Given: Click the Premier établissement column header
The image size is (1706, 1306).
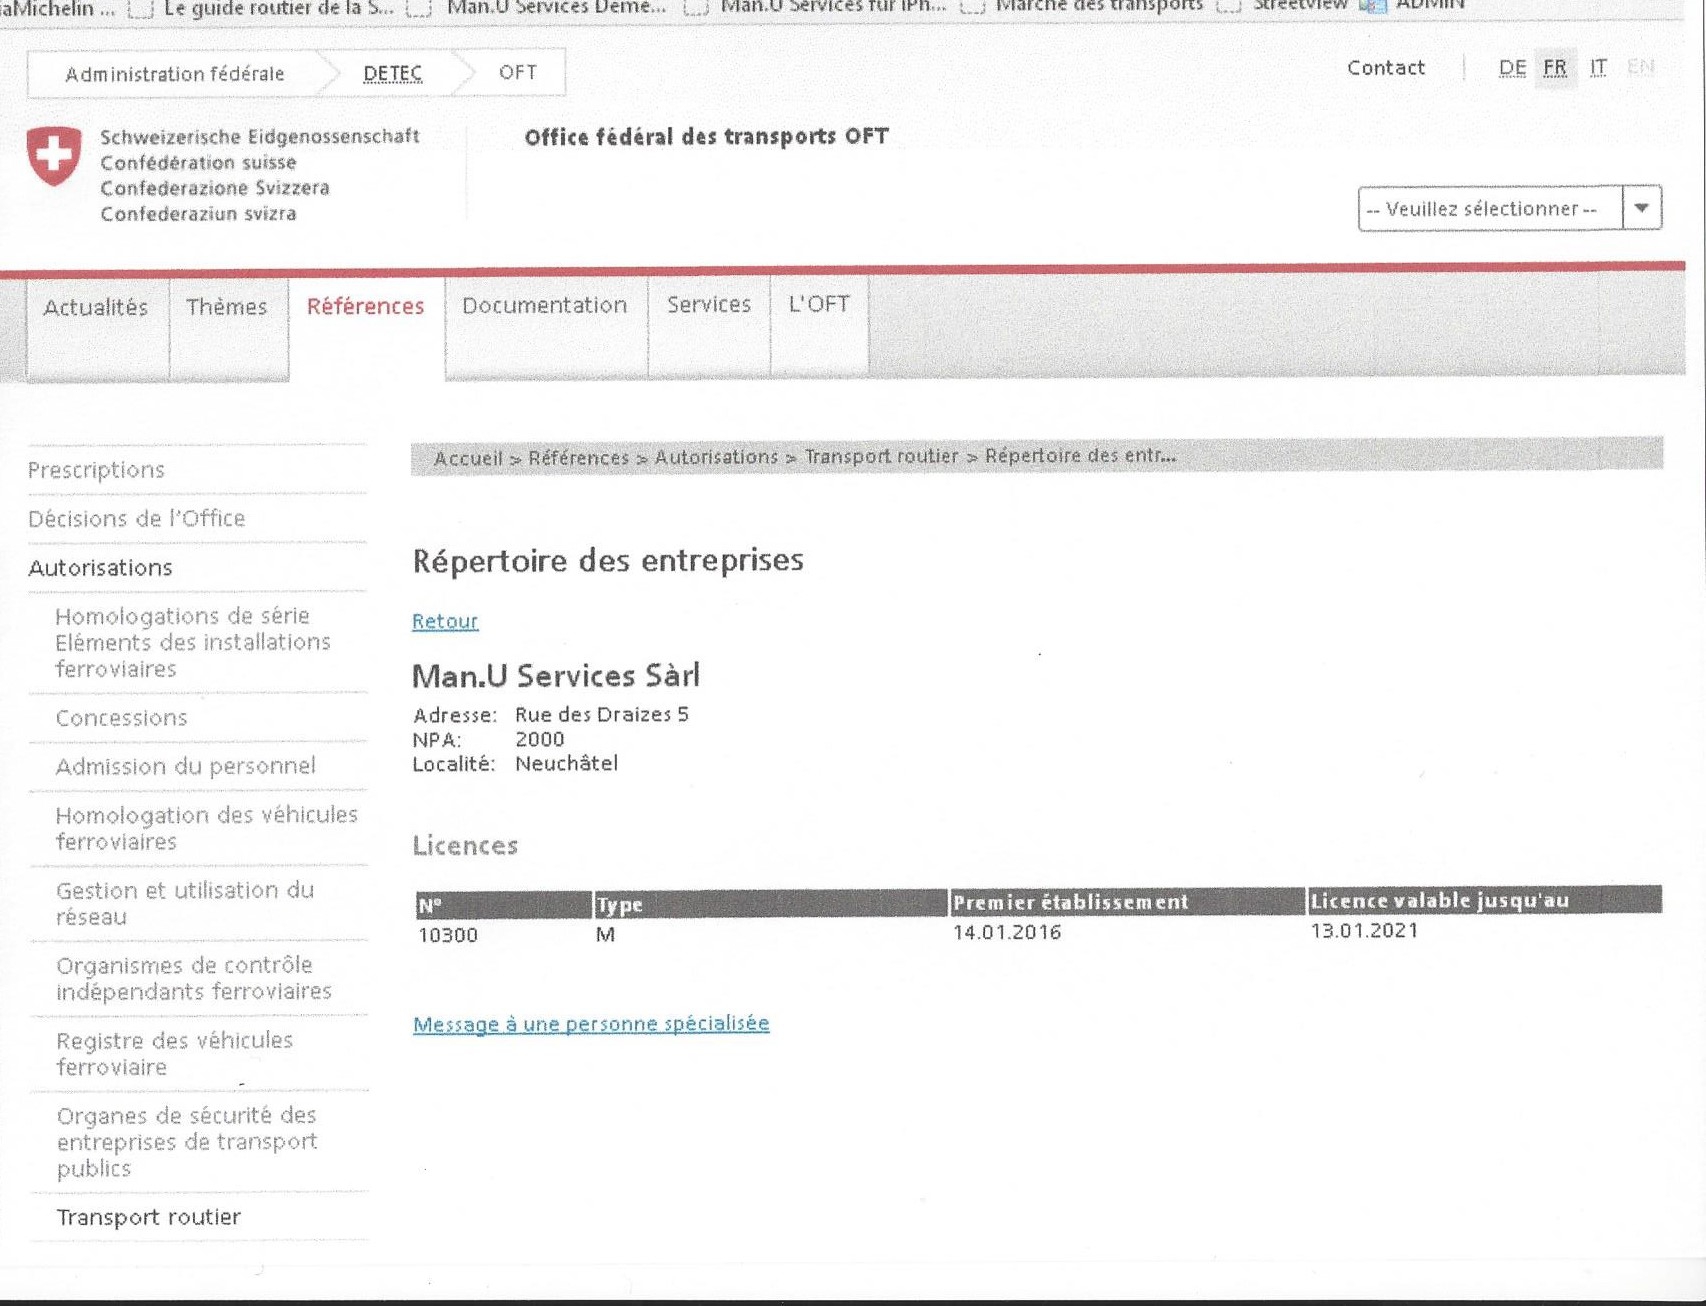Looking at the screenshot, I should pos(1127,902).
